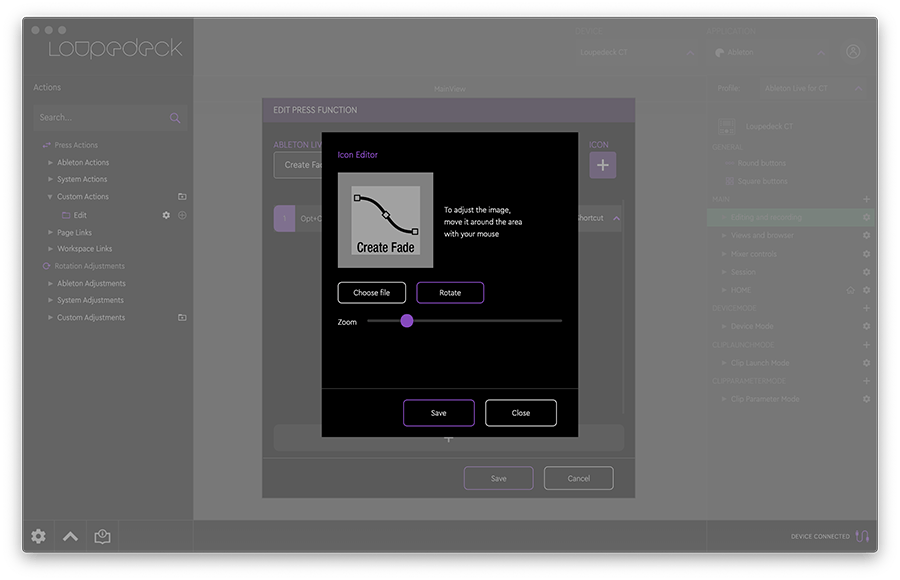Collapse the Shortcut section chevron

[617, 217]
